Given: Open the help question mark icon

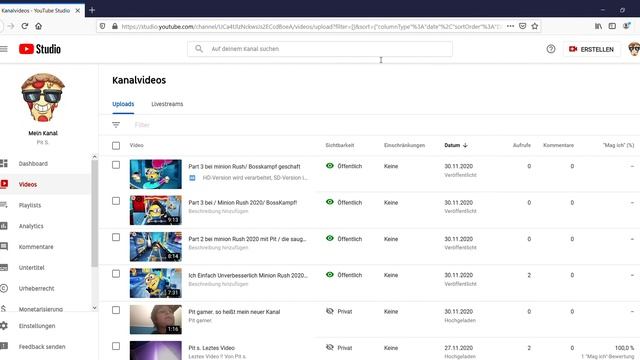Looking at the screenshot, I should coord(551,49).
